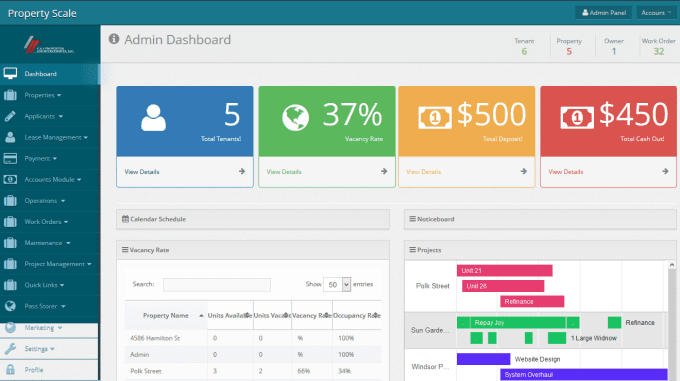Click the credit card icon beside Payment

(x=10, y=158)
